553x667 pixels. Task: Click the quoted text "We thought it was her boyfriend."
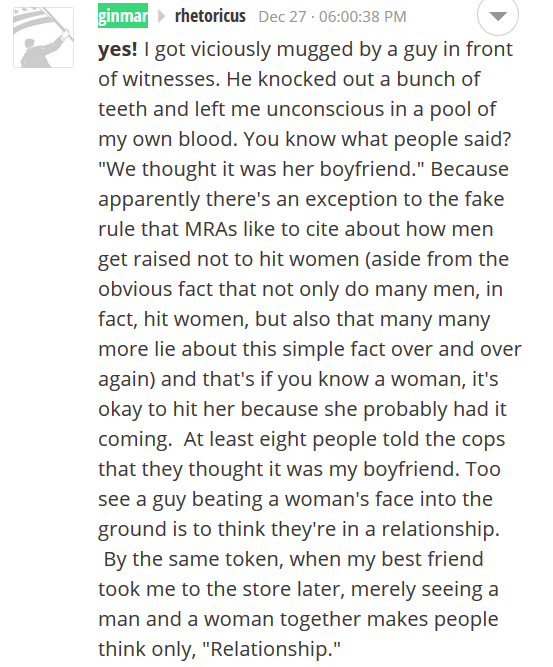click(262, 169)
